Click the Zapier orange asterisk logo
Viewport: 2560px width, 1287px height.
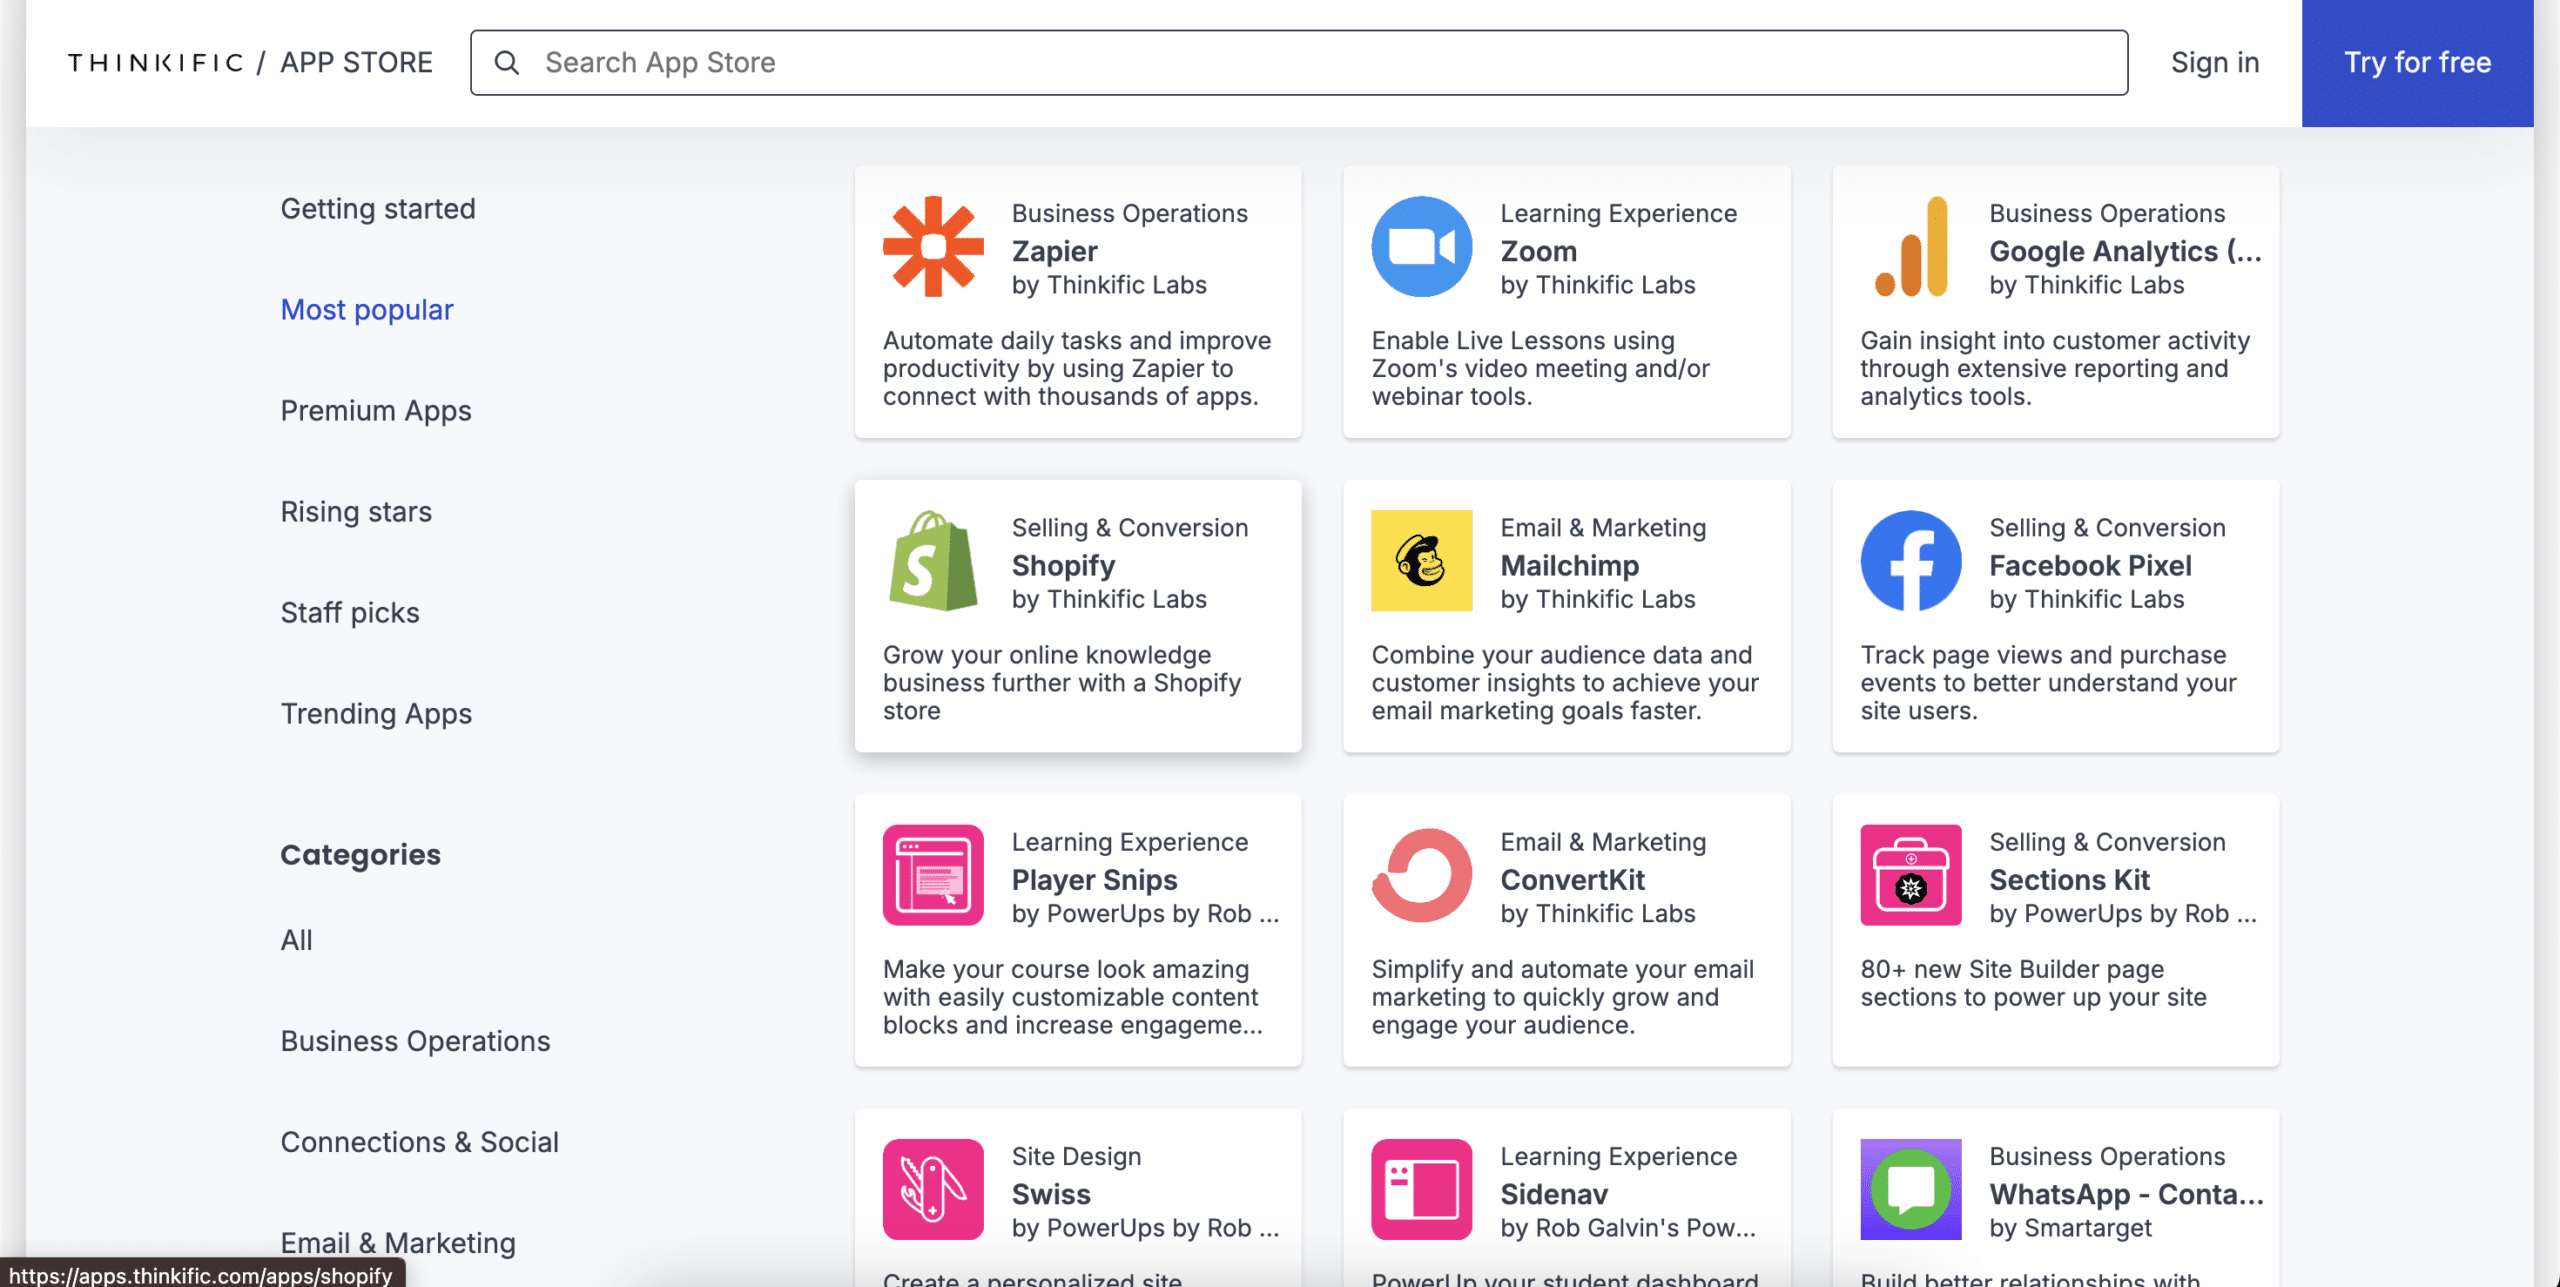coord(933,247)
